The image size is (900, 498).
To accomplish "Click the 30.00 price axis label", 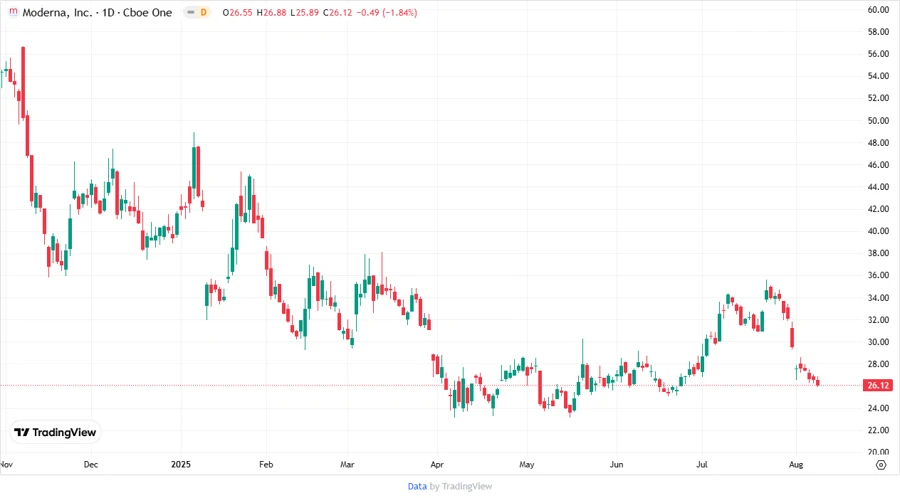I will (878, 342).
